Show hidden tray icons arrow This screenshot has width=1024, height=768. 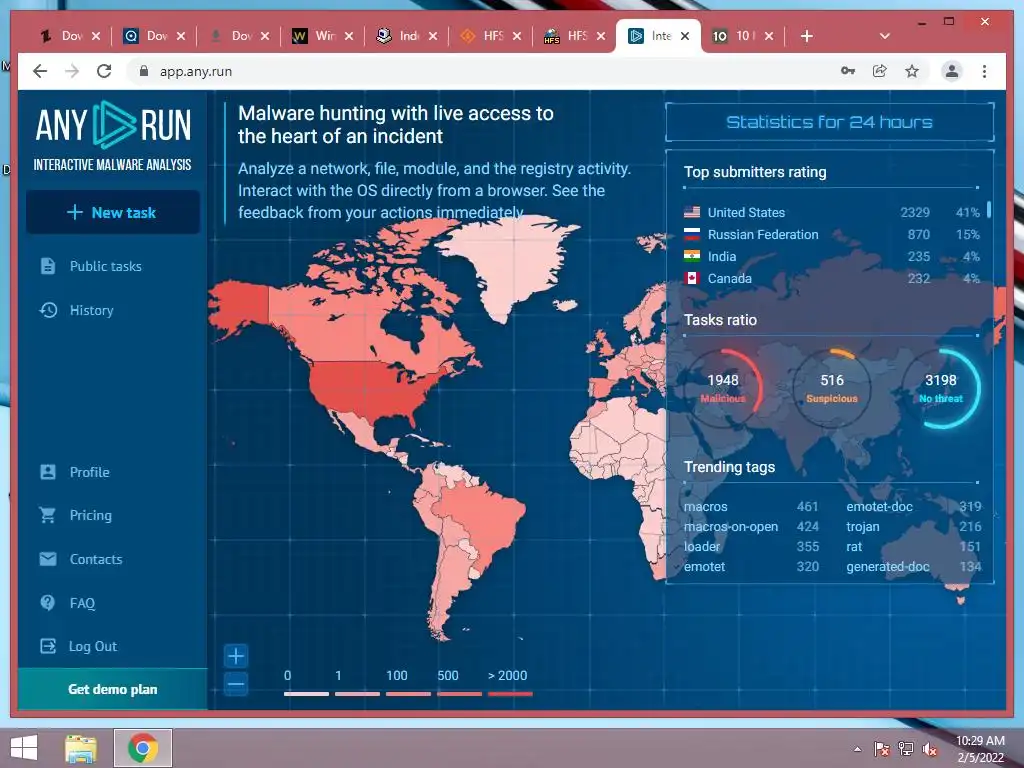[x=857, y=749]
